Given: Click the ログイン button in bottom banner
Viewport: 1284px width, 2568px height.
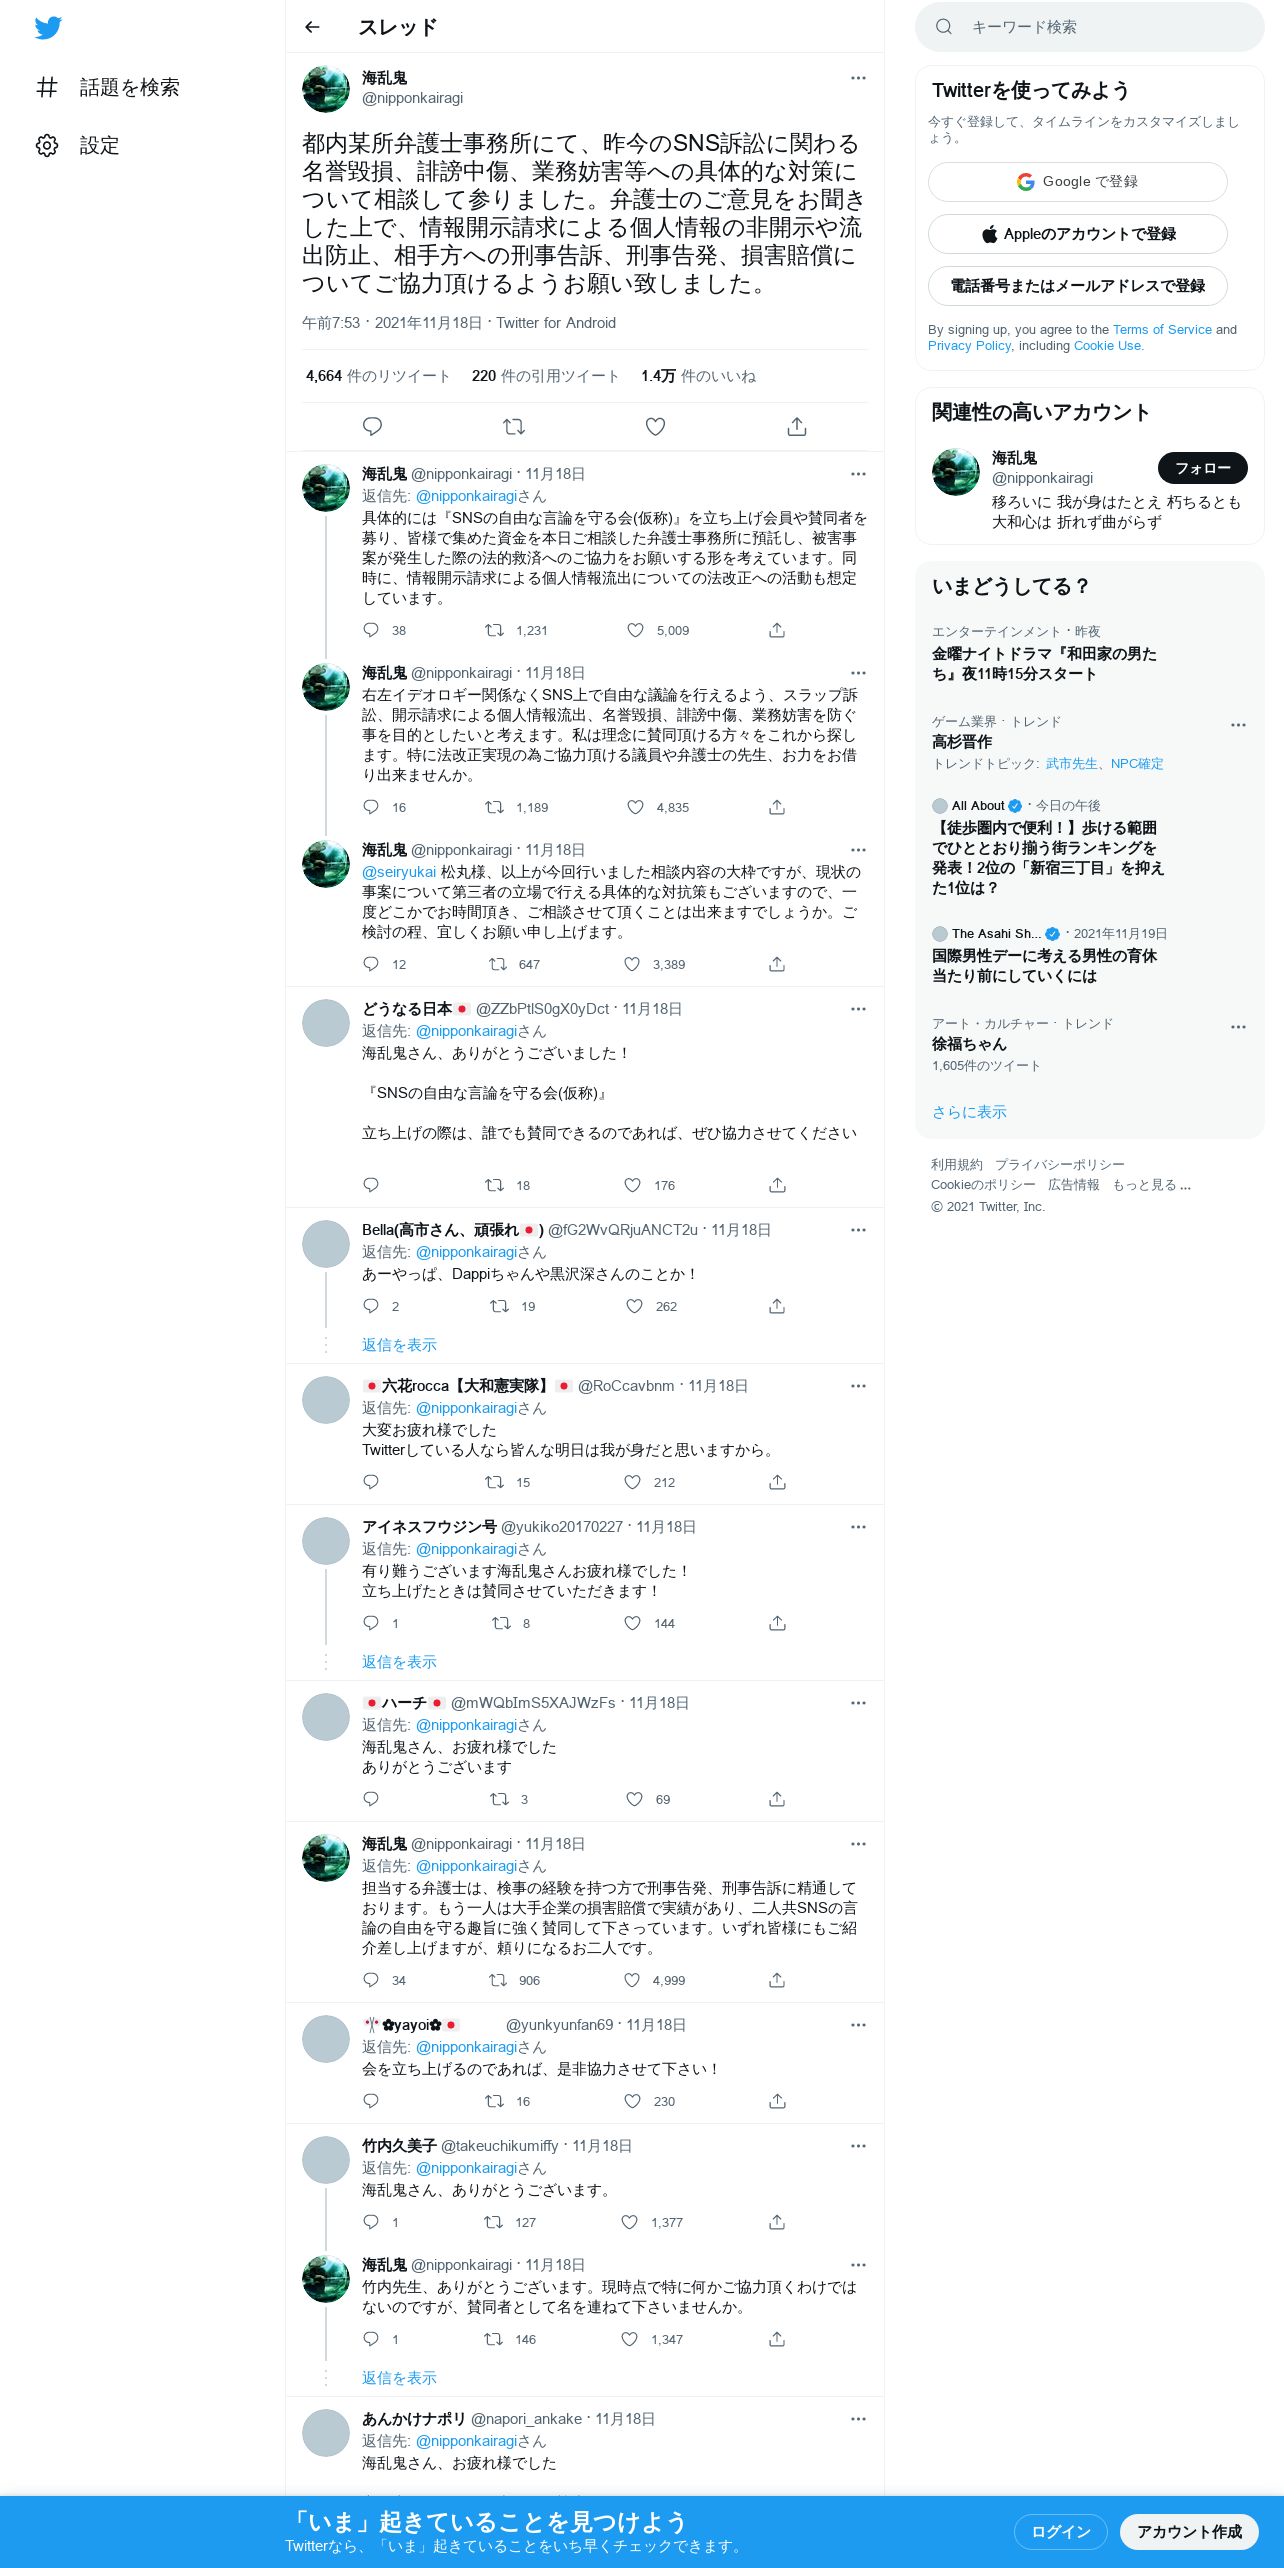Looking at the screenshot, I should pos(1061,2532).
